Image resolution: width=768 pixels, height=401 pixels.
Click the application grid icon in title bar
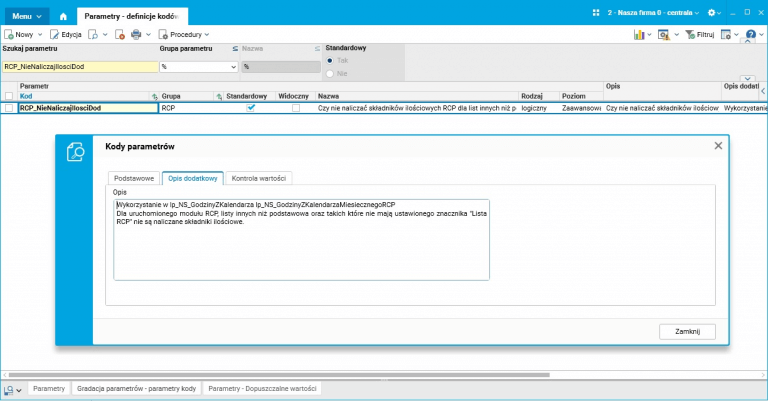click(596, 13)
